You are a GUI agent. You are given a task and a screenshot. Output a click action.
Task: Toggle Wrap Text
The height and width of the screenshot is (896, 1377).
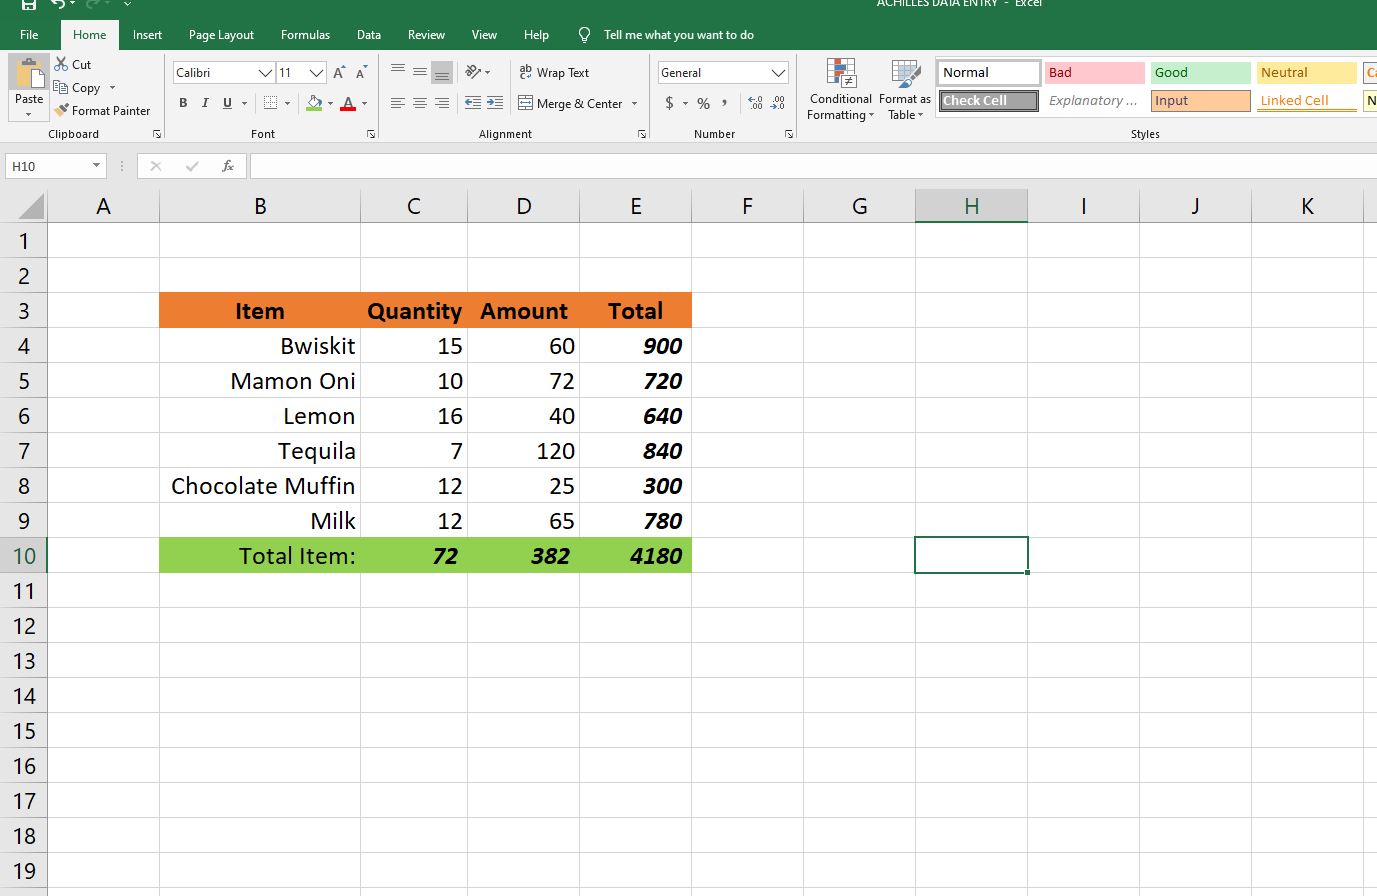(555, 73)
